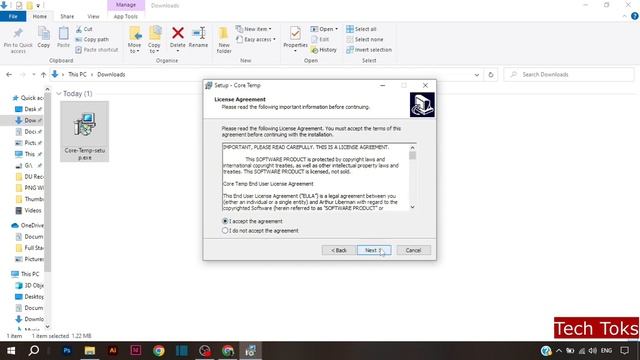Switch to the Home ribbon tab

(x=40, y=16)
